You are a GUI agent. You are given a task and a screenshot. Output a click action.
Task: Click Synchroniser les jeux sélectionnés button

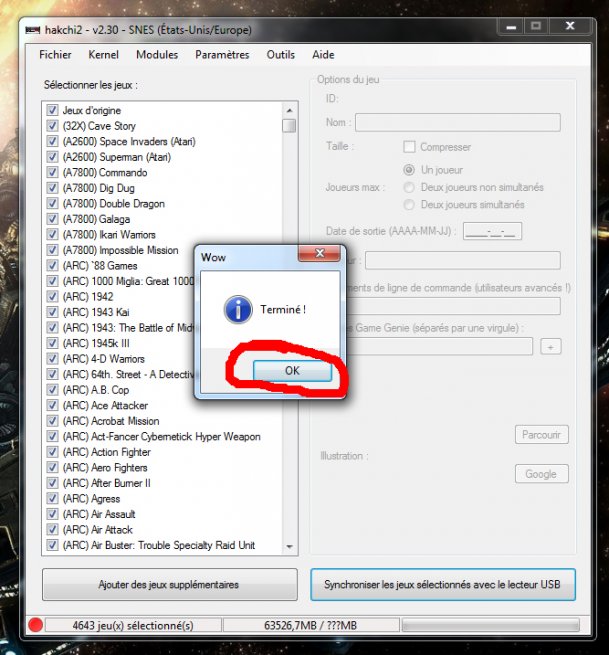click(442, 584)
